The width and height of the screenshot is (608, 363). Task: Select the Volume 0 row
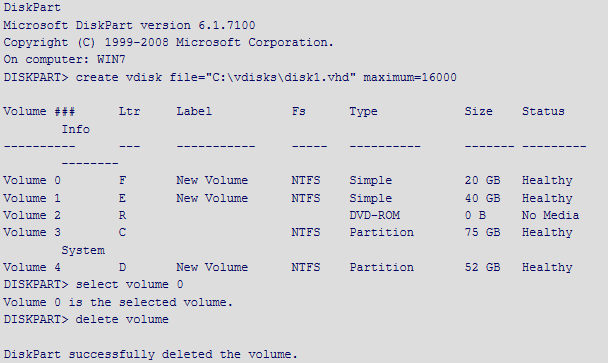288,180
